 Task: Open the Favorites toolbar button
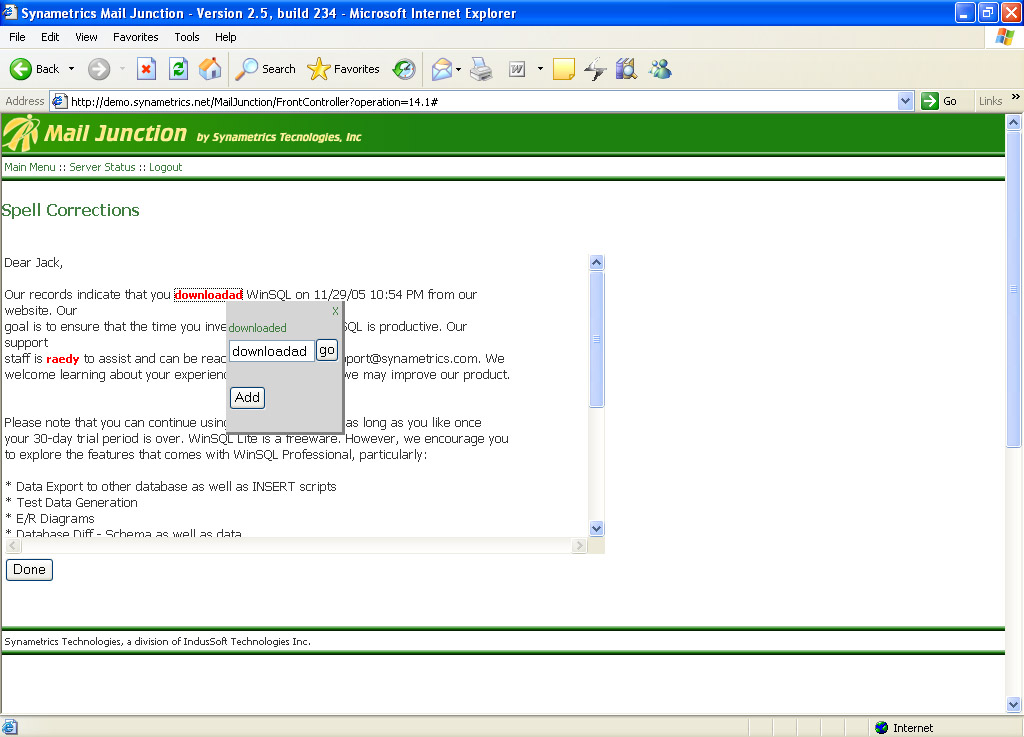(344, 69)
